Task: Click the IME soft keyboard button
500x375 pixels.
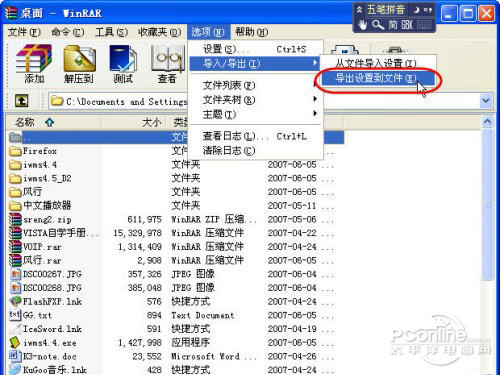Action: (425, 25)
